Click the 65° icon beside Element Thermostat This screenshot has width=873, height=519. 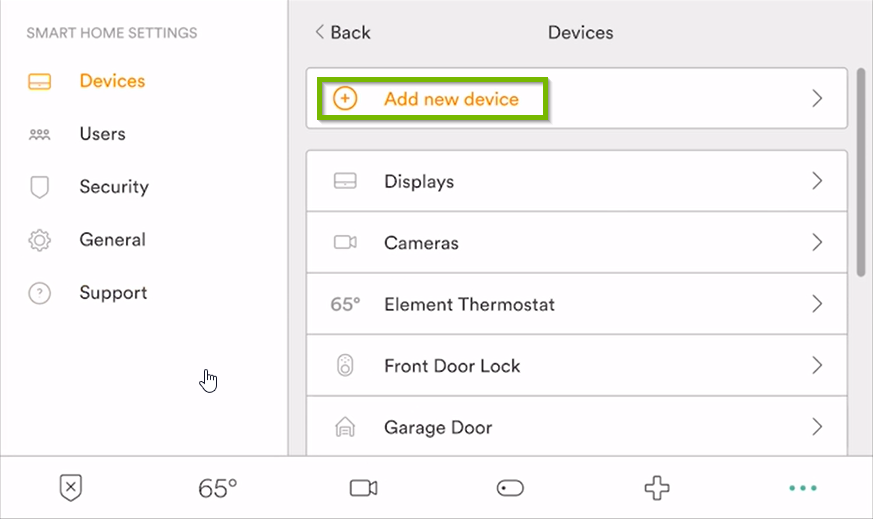click(345, 304)
